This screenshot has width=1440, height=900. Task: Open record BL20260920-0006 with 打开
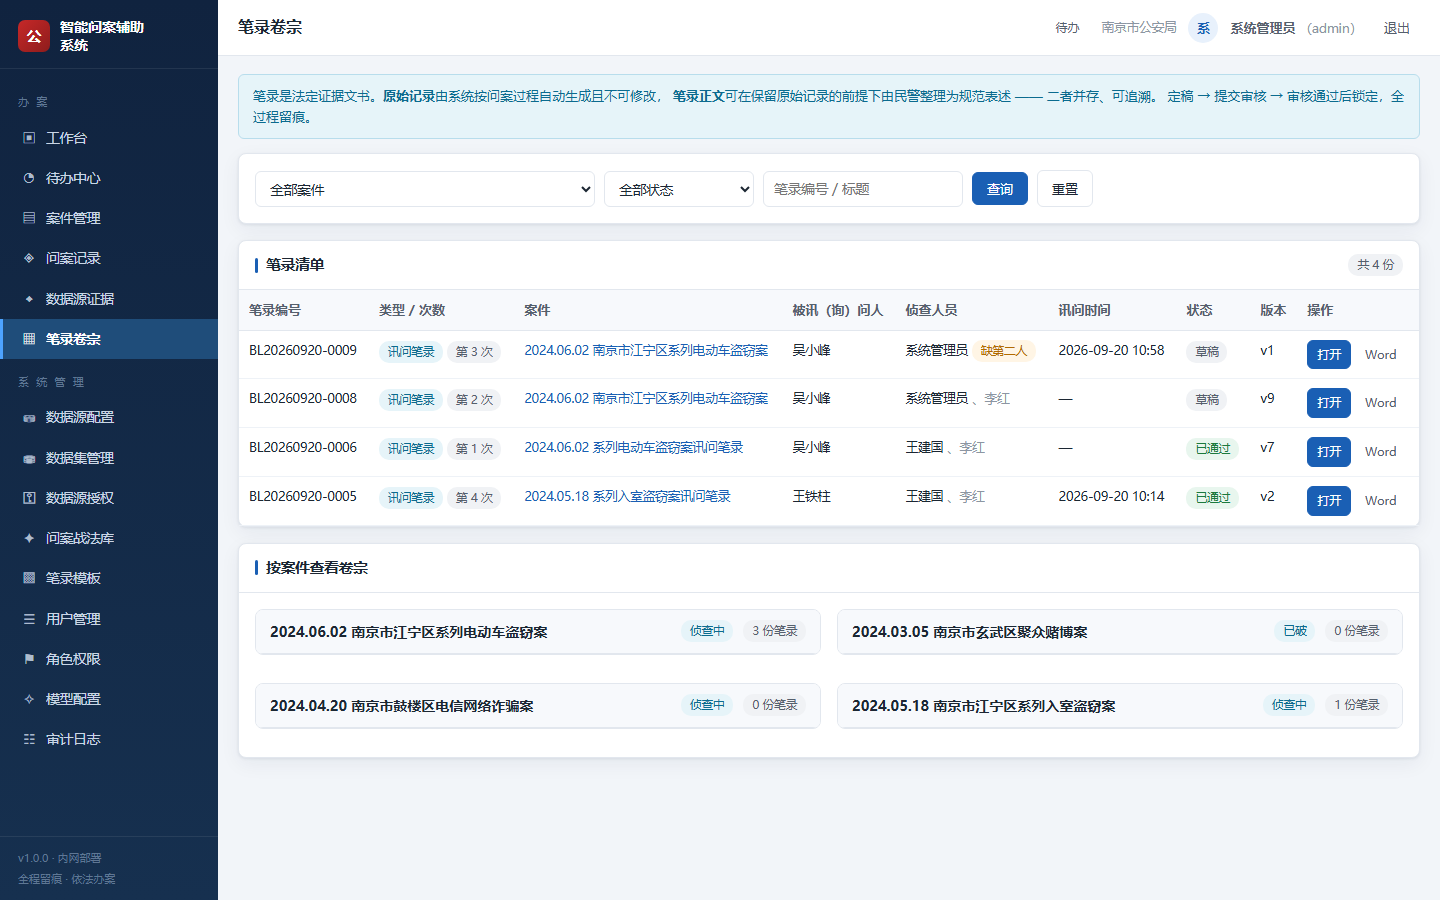(x=1329, y=452)
